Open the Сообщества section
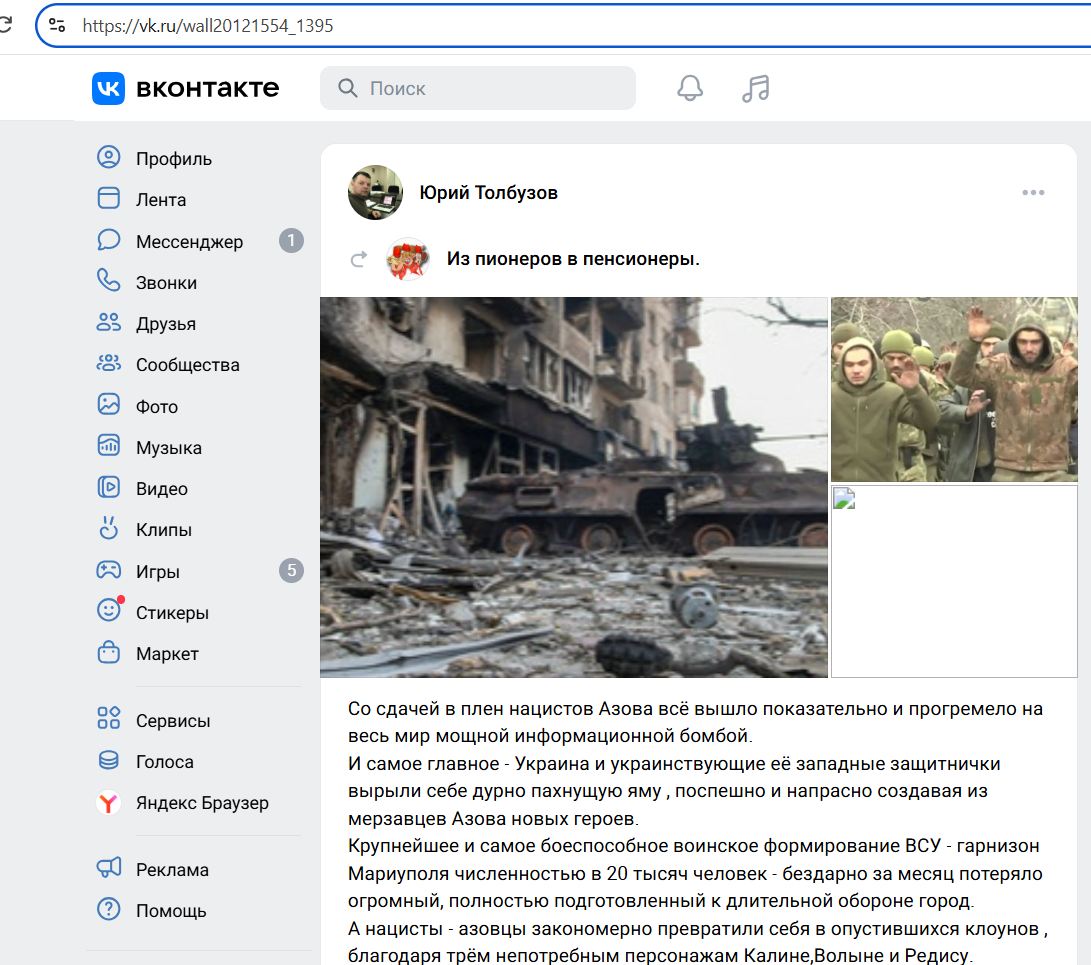This screenshot has height=965, width=1091. 187,365
